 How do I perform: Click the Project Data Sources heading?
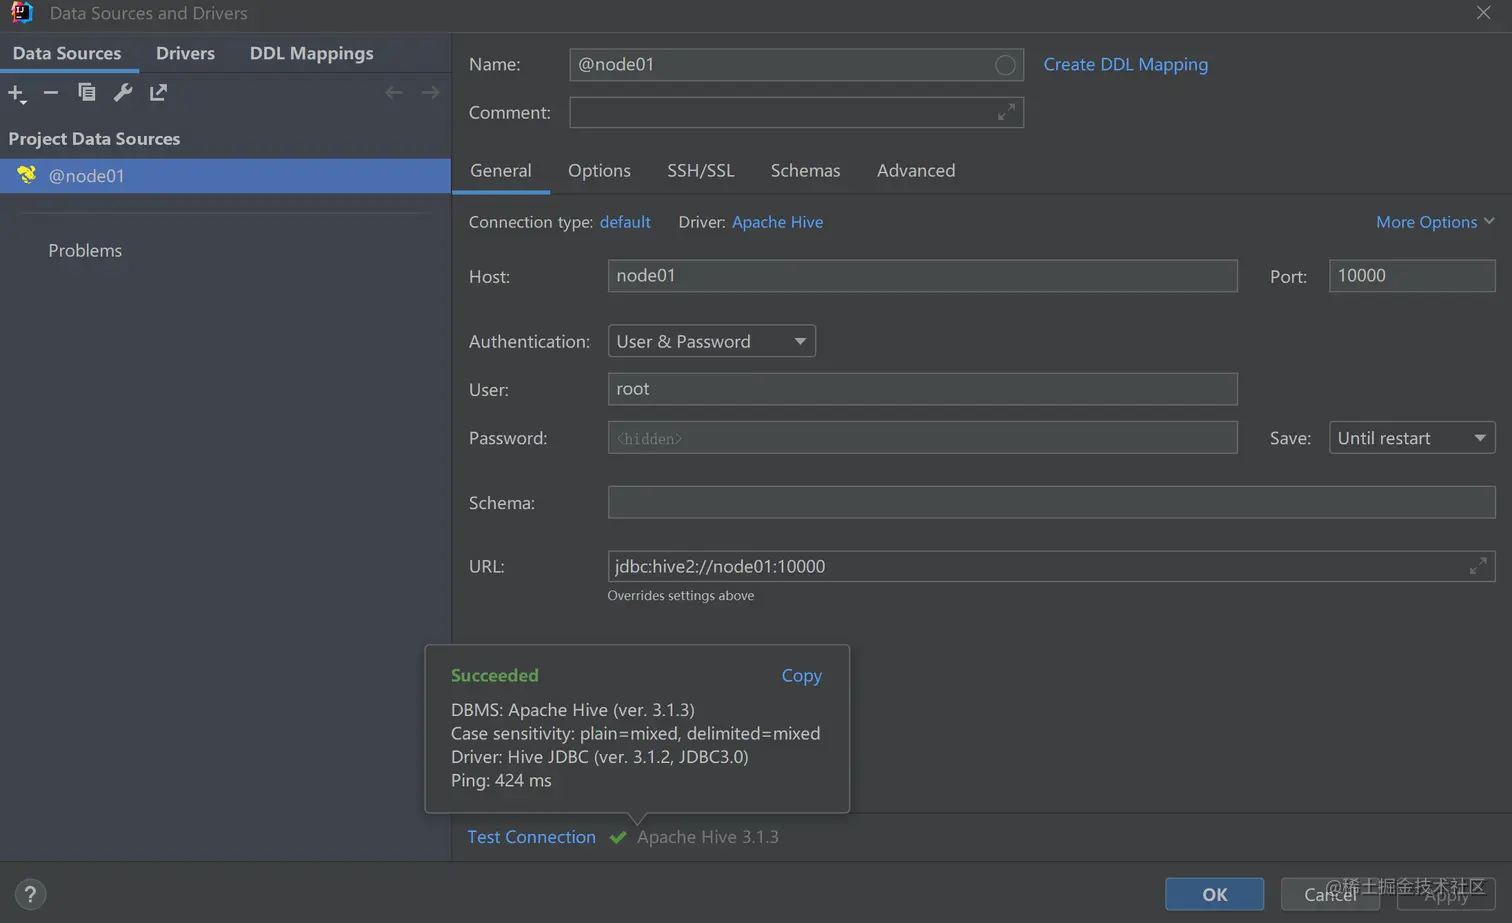click(x=94, y=138)
